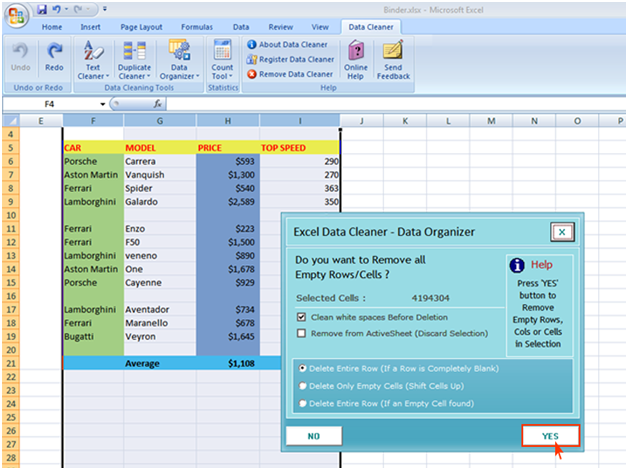Open the Name Box dropdown arrow
Image resolution: width=628 pixels, height=470 pixels.
coord(103,104)
